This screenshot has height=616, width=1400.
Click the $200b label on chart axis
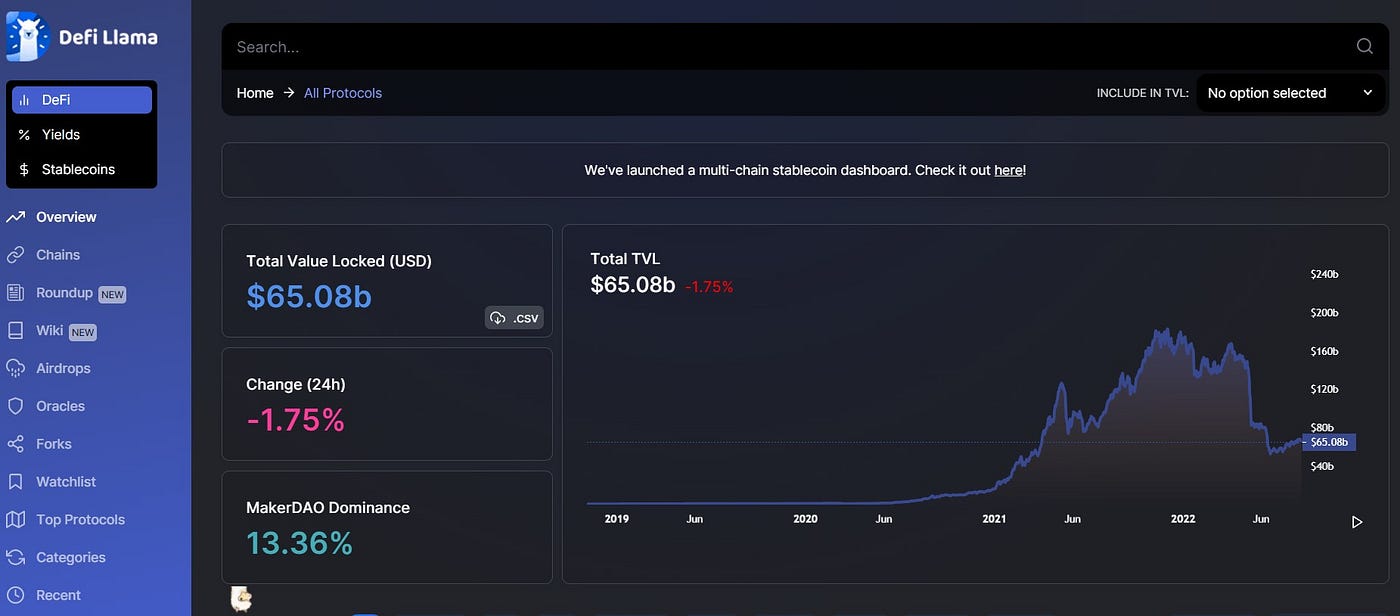[x=1324, y=313]
